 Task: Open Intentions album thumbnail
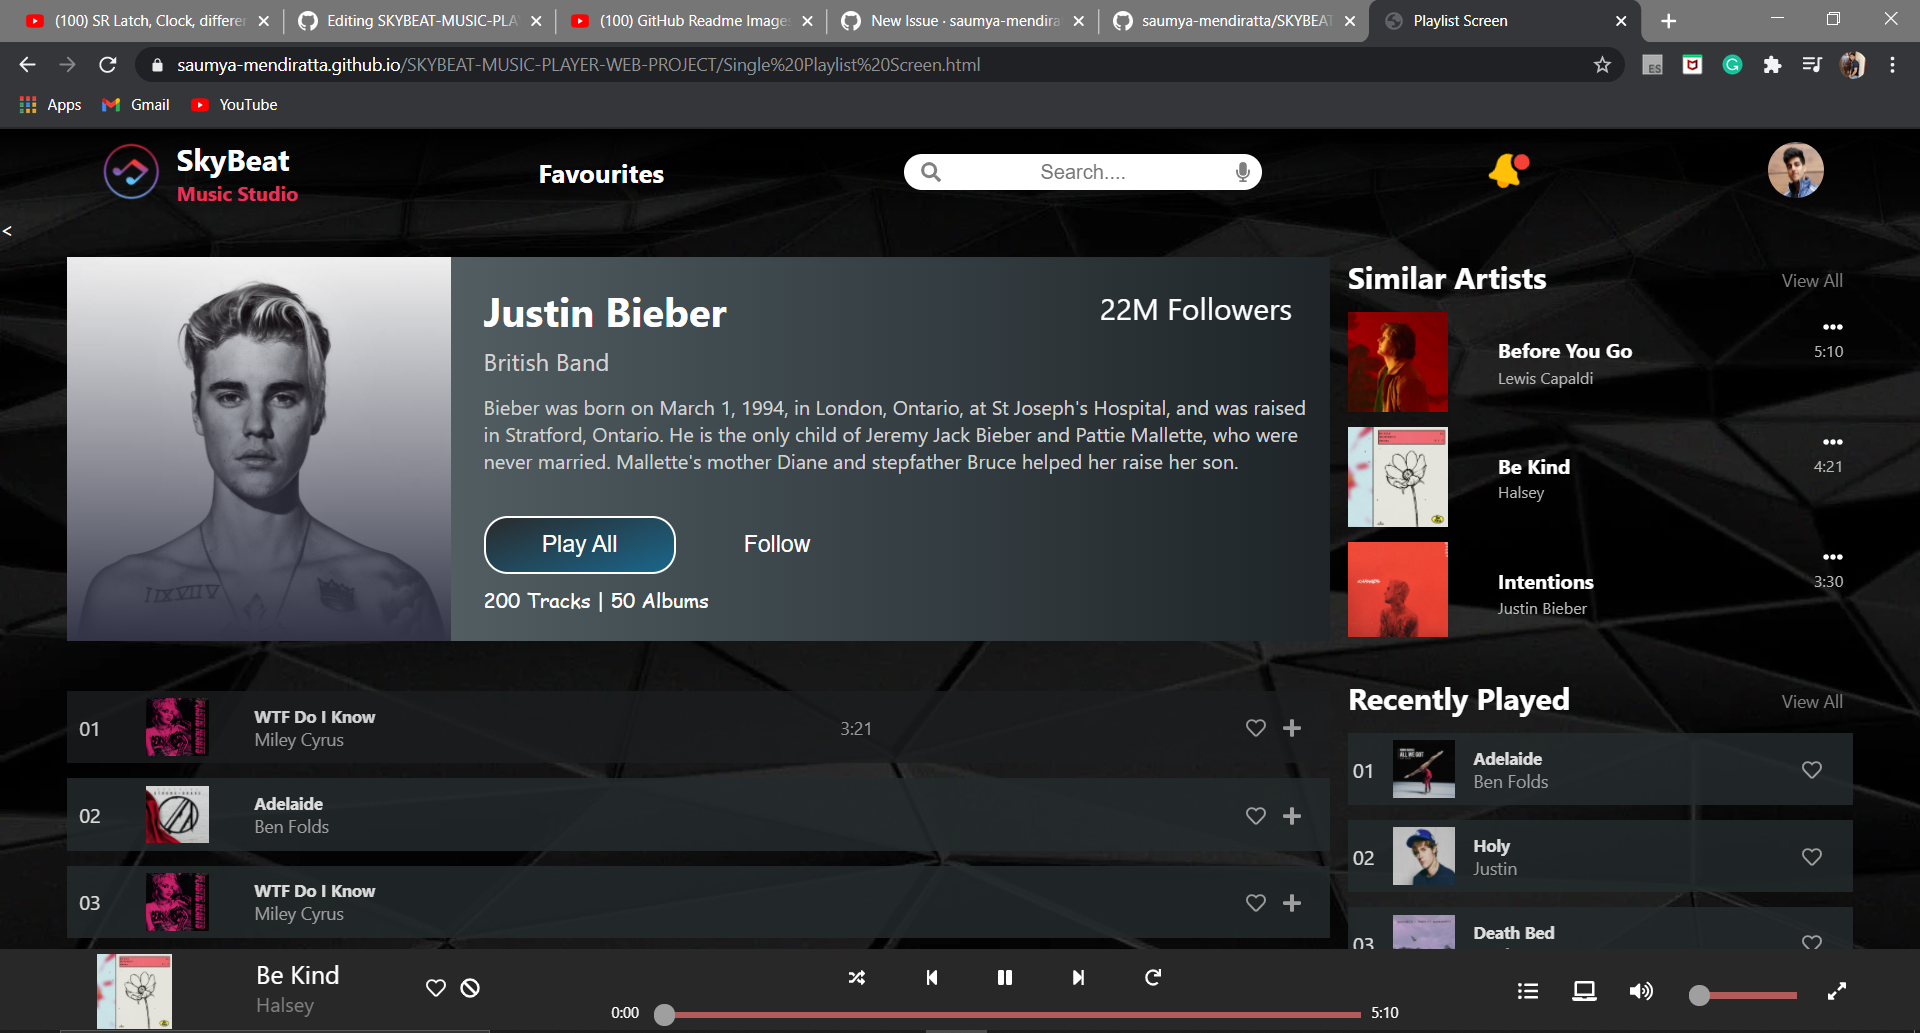pyautogui.click(x=1398, y=590)
